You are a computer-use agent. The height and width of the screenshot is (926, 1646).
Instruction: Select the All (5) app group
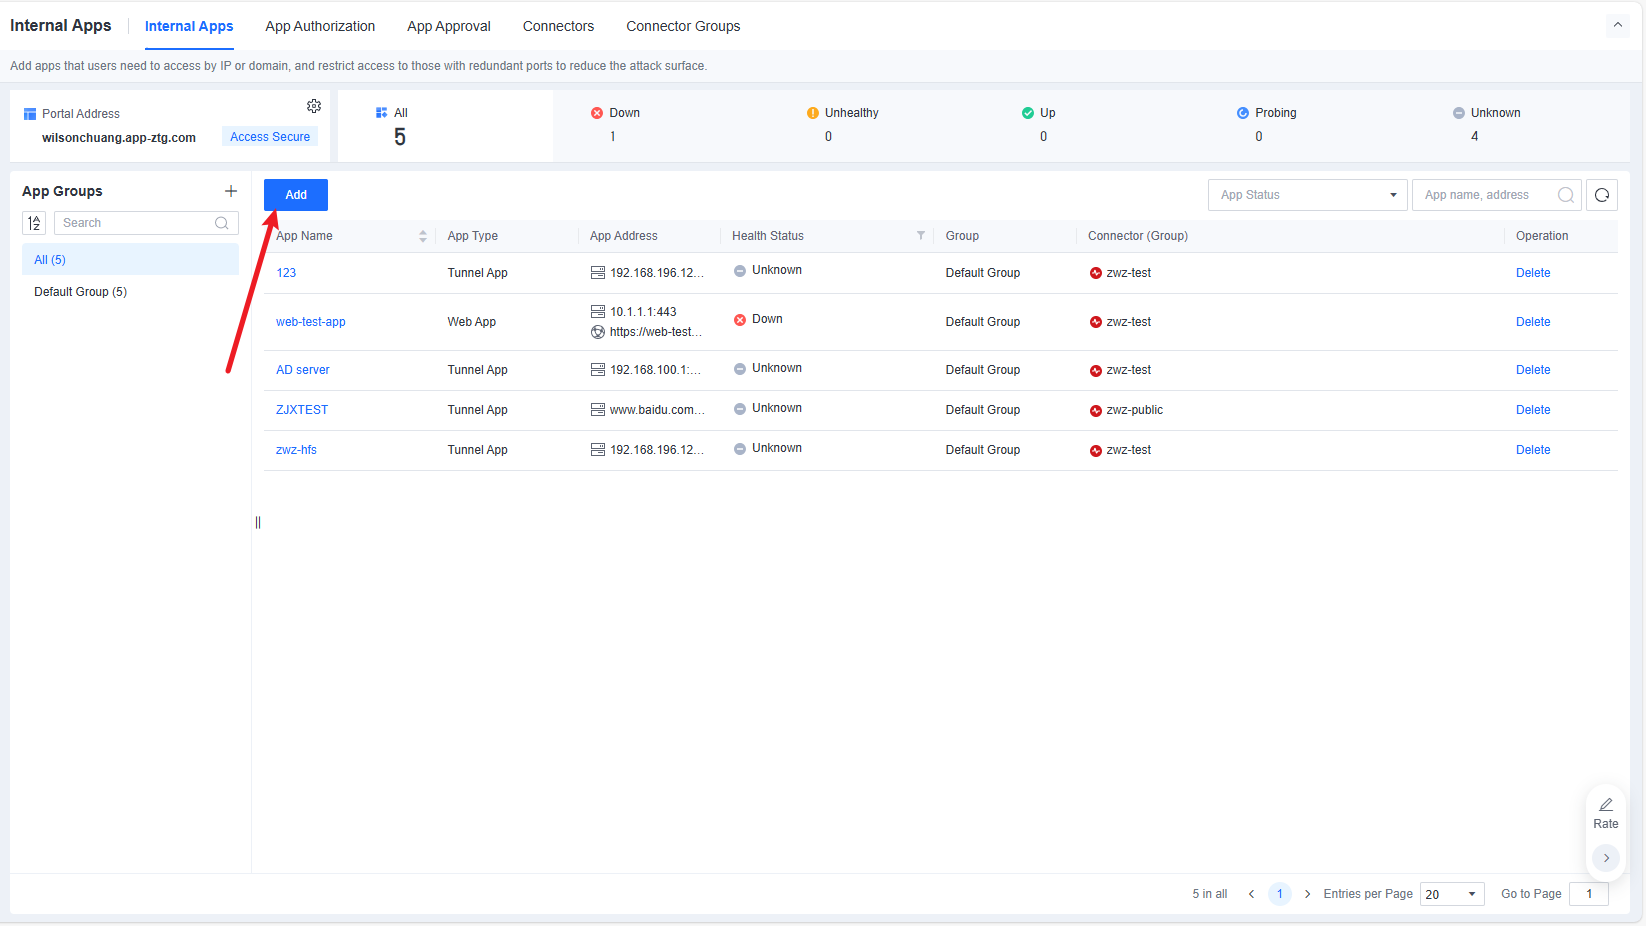click(130, 260)
